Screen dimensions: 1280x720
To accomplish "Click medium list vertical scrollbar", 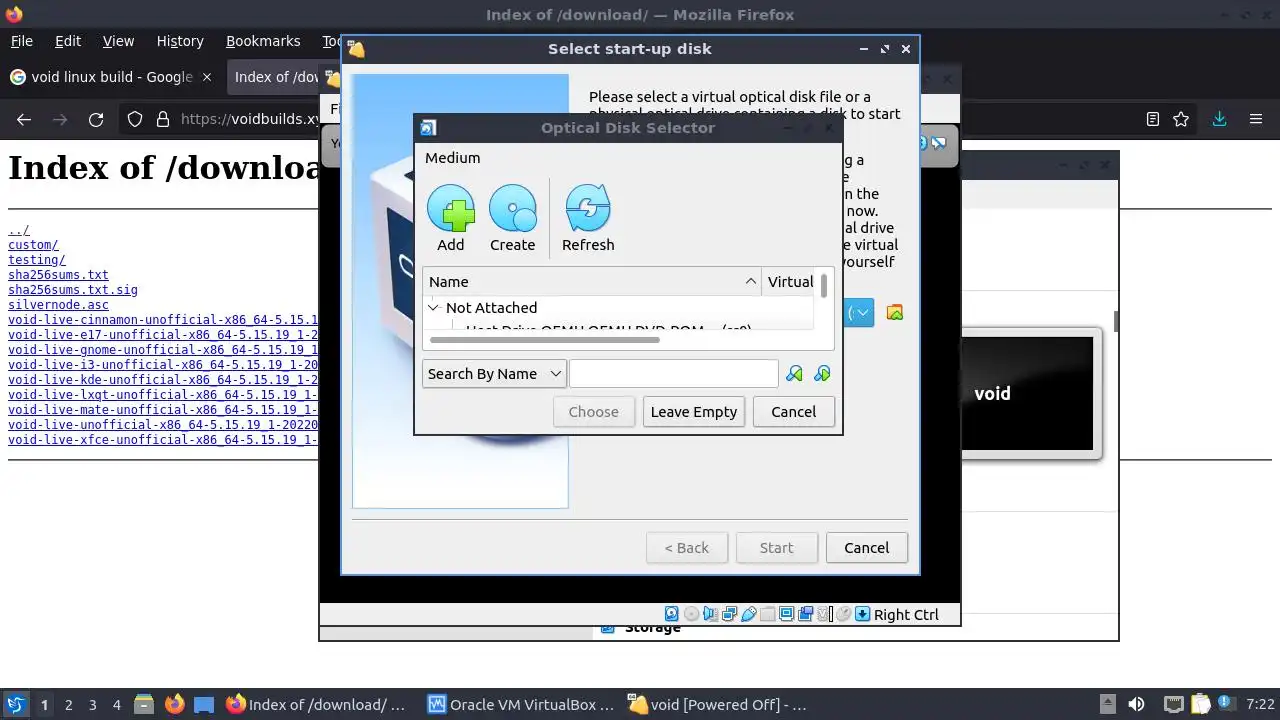I will click(x=824, y=286).
